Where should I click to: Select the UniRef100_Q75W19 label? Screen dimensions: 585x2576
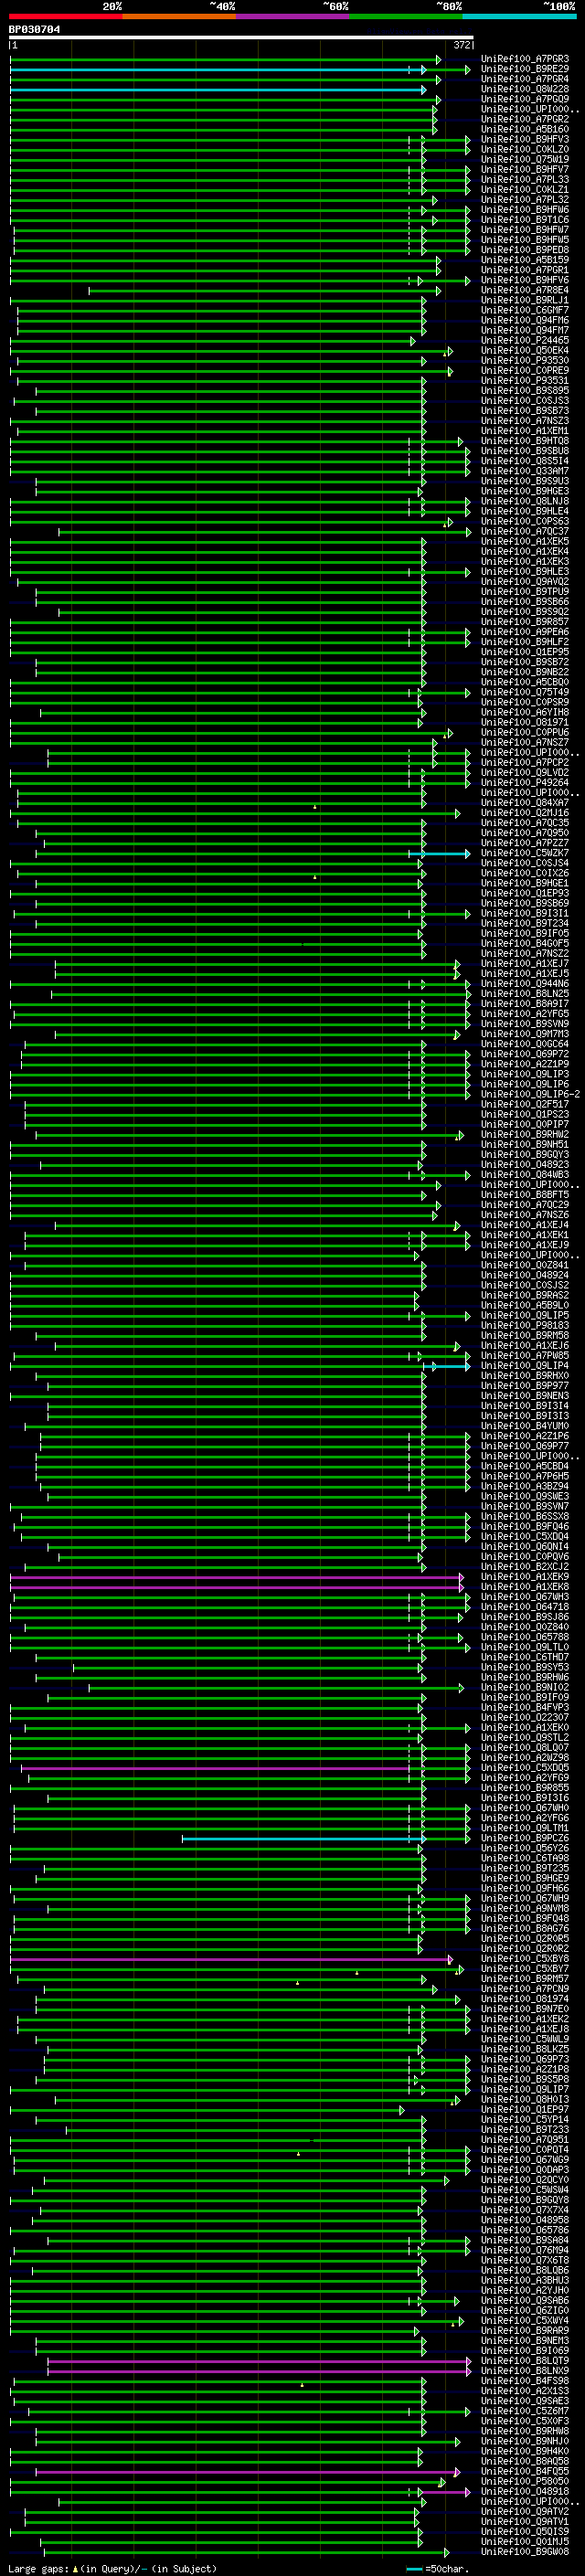[x=525, y=159]
